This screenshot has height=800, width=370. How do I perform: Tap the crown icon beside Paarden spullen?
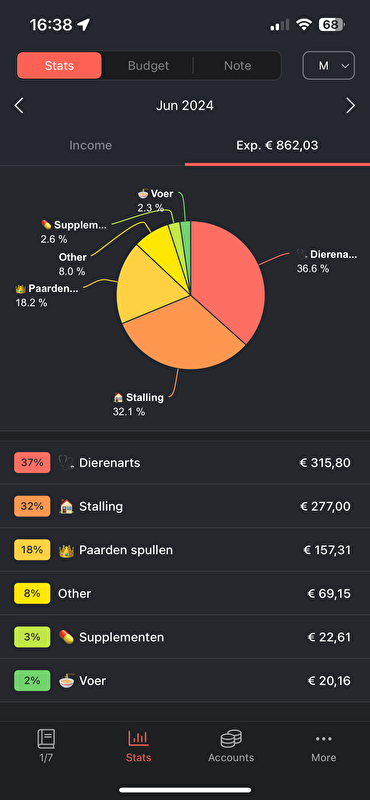pos(66,550)
